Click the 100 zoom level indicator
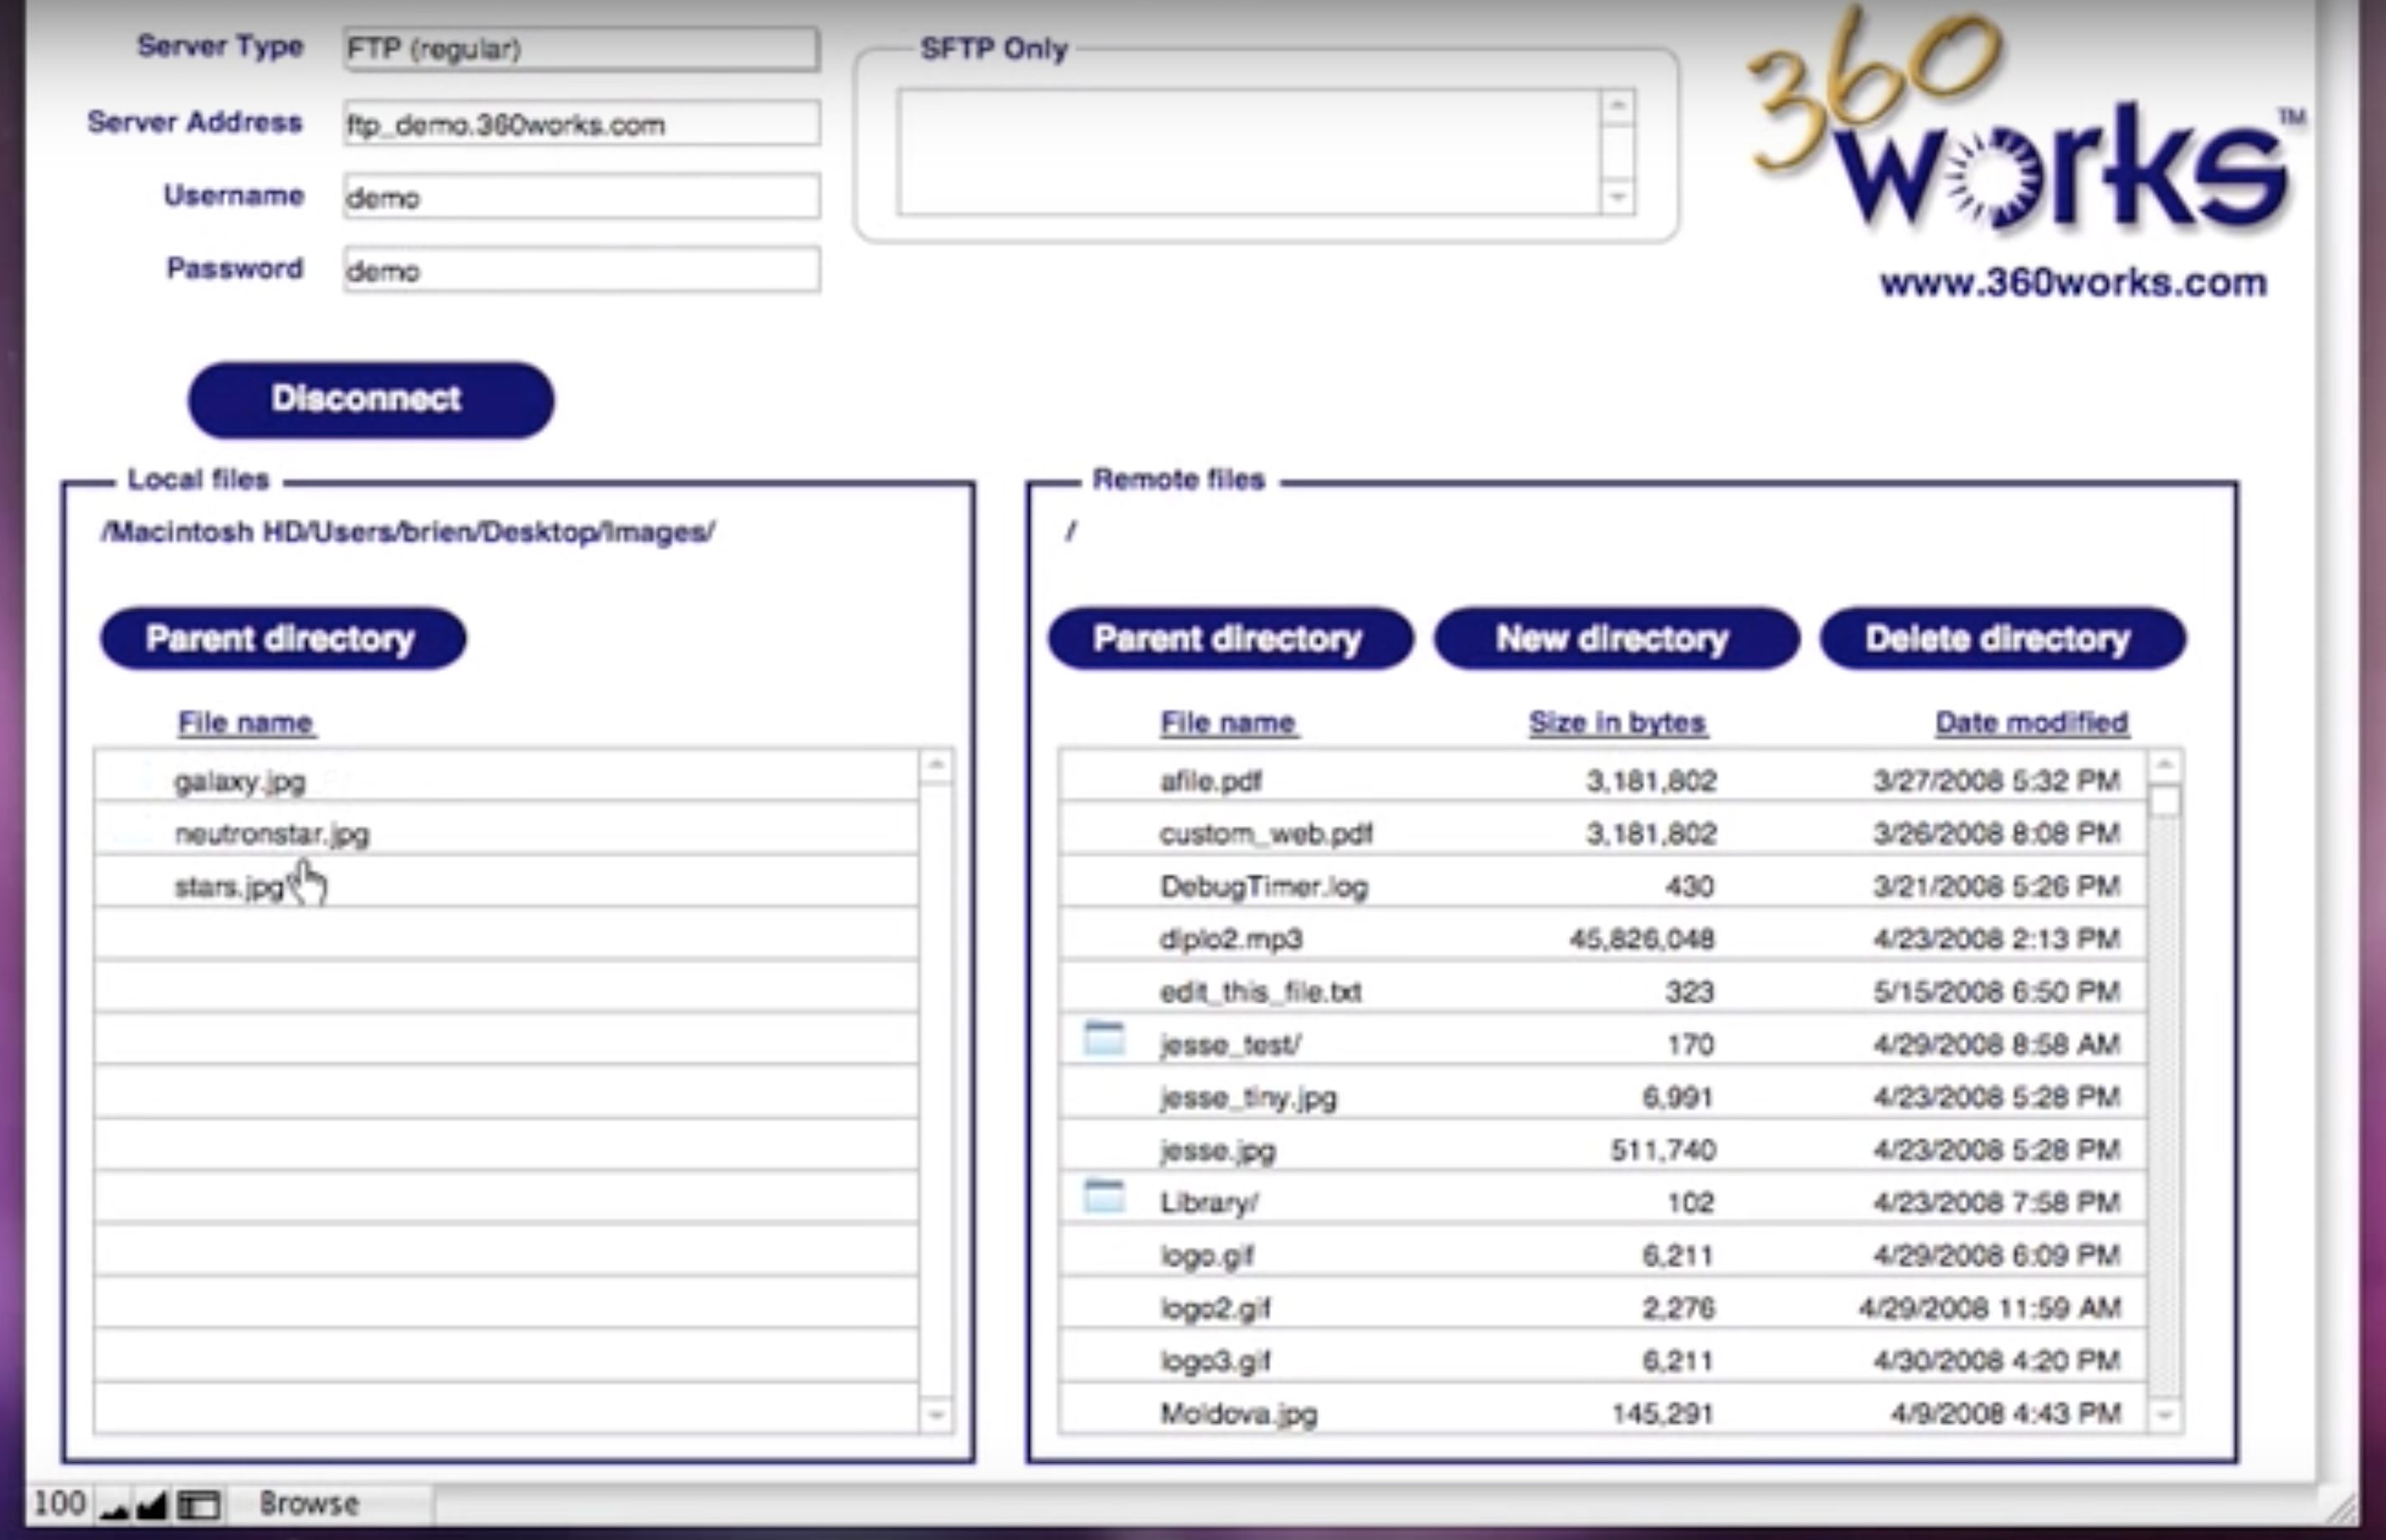Image resolution: width=2386 pixels, height=1540 pixels. coord(59,1504)
